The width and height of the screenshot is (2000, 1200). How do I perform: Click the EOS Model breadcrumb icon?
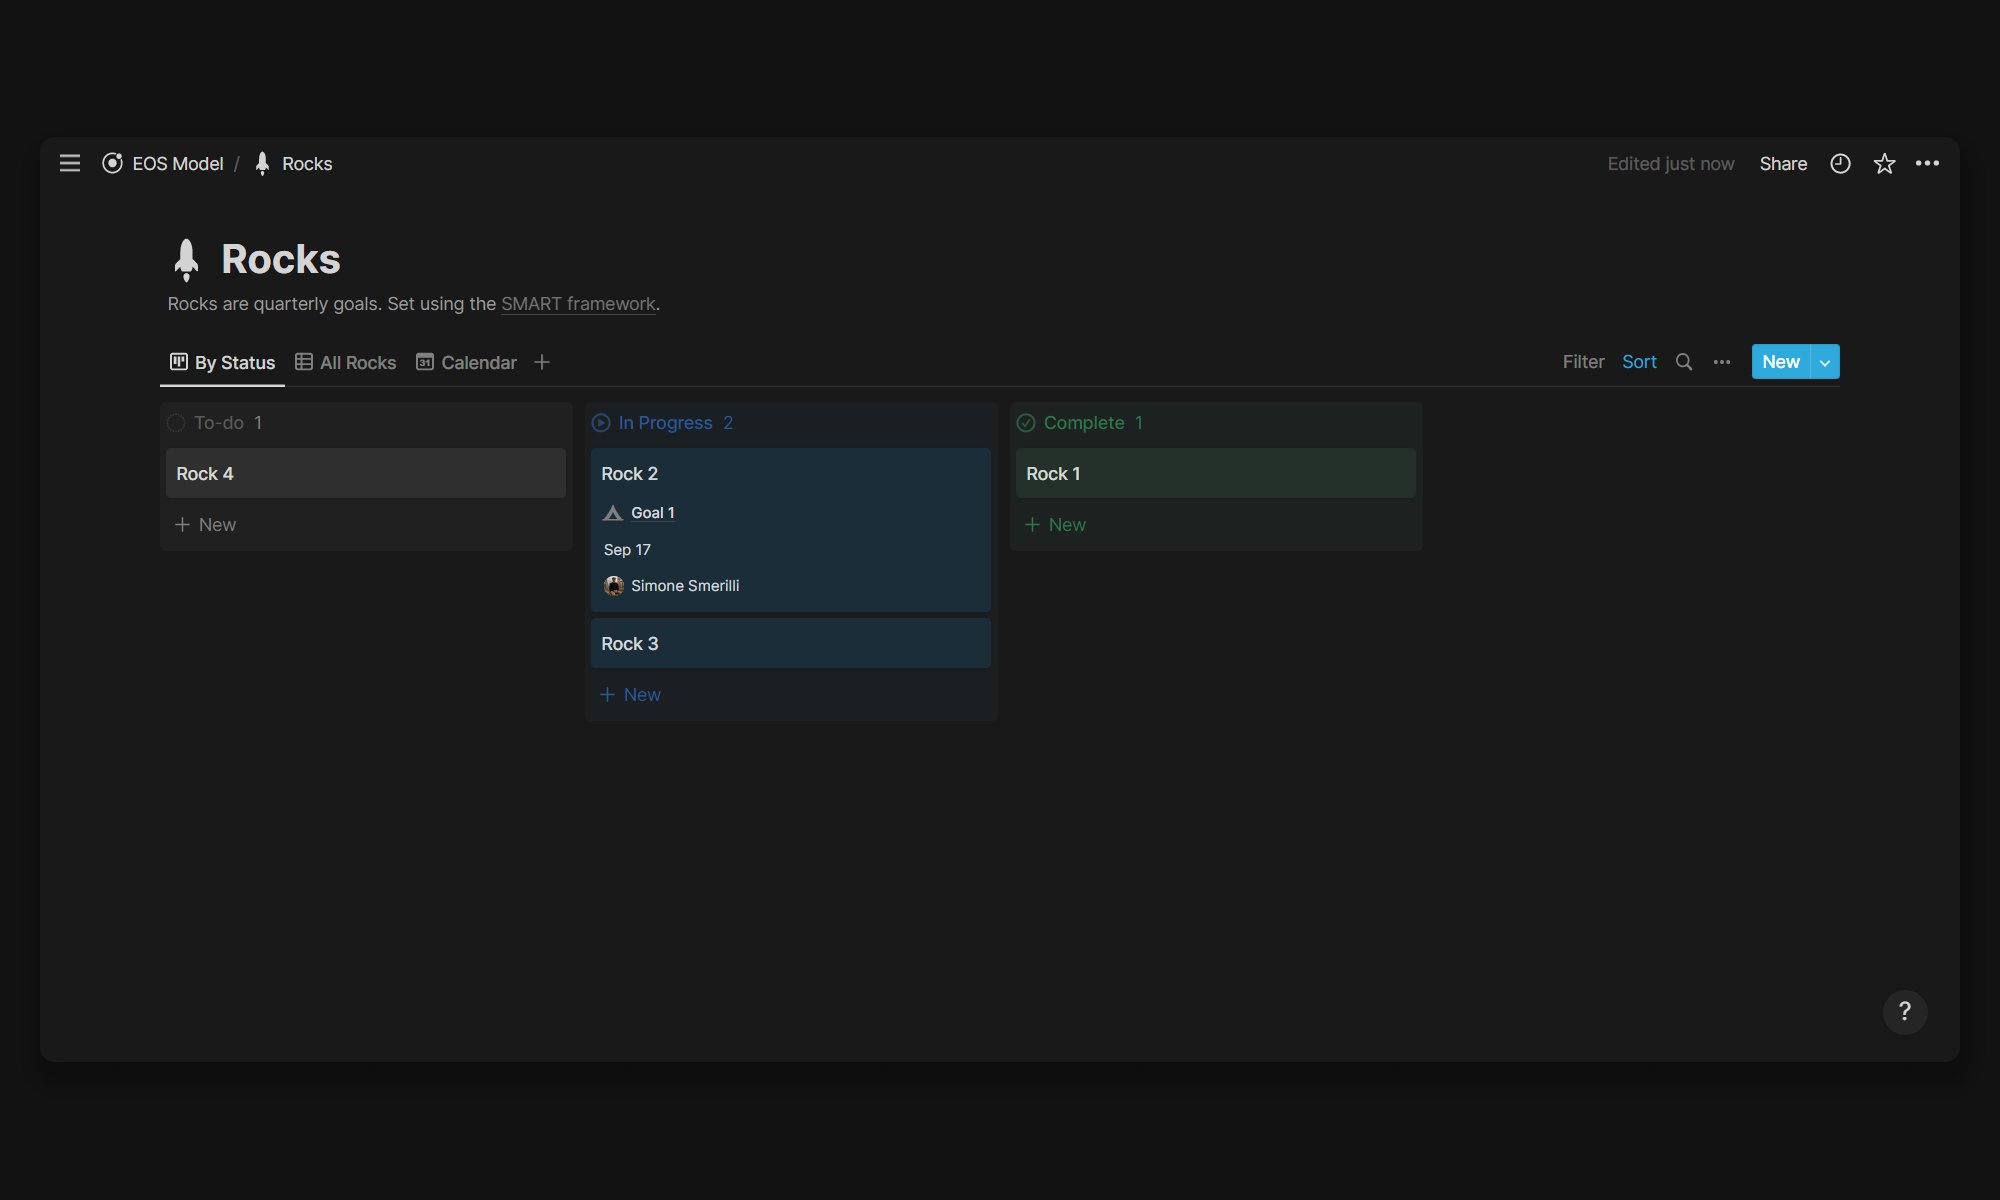coord(113,163)
